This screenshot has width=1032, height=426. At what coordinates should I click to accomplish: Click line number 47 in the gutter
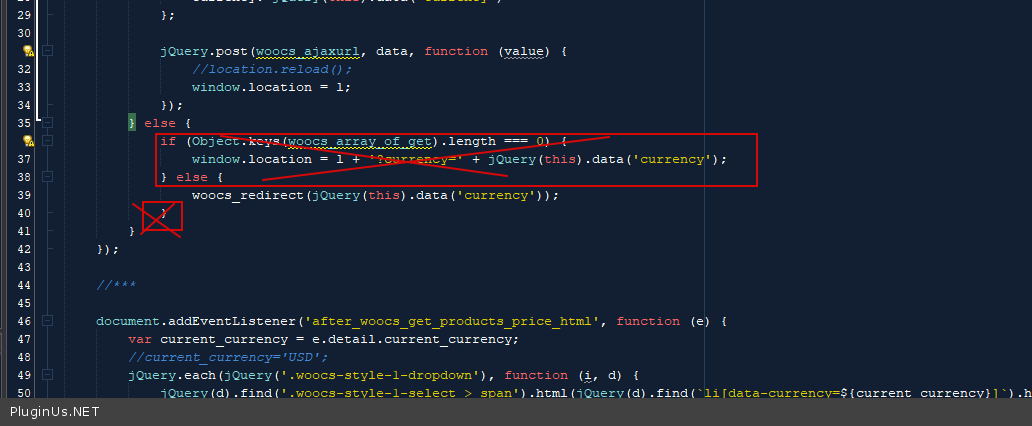click(24, 339)
